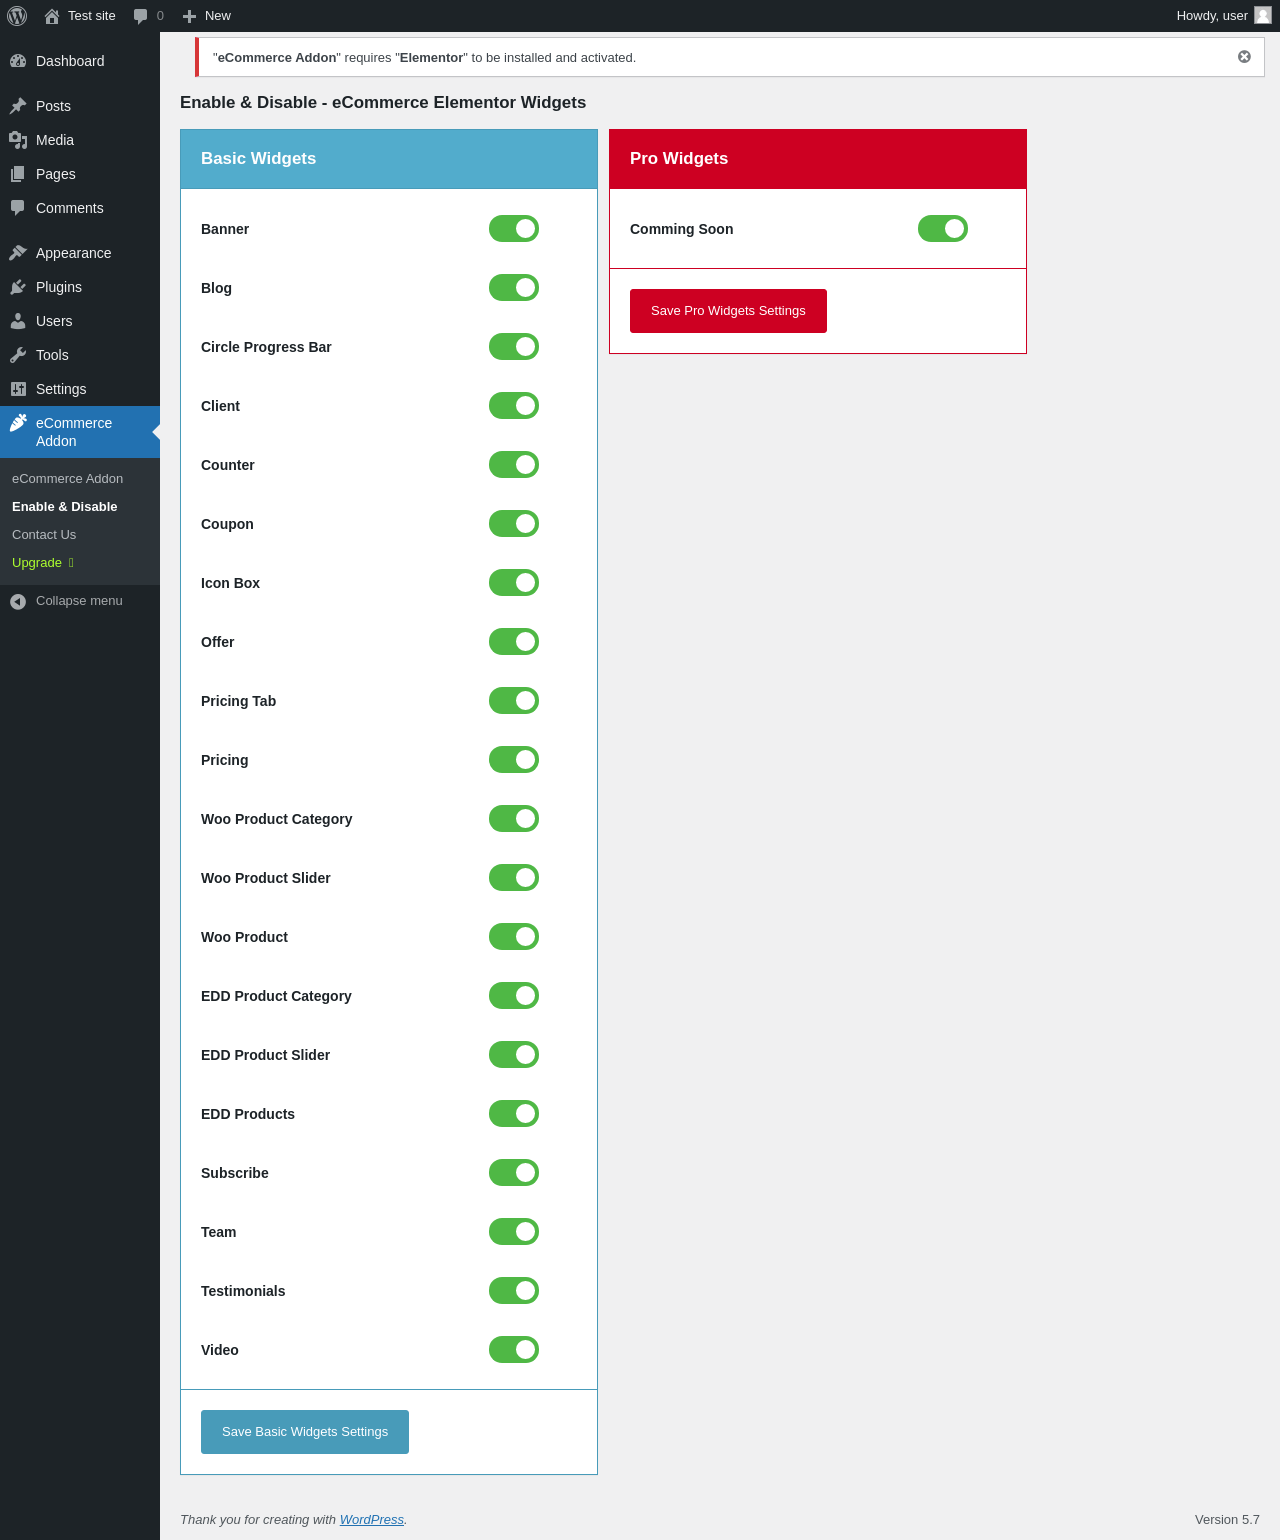Toggle the Coupon widget switch
1280x1540 pixels.
(514, 524)
